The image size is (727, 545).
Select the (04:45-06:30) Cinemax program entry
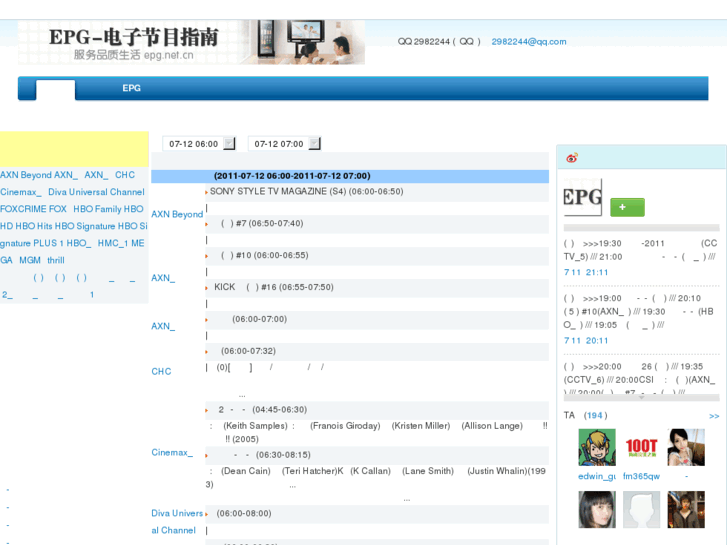click(x=263, y=410)
